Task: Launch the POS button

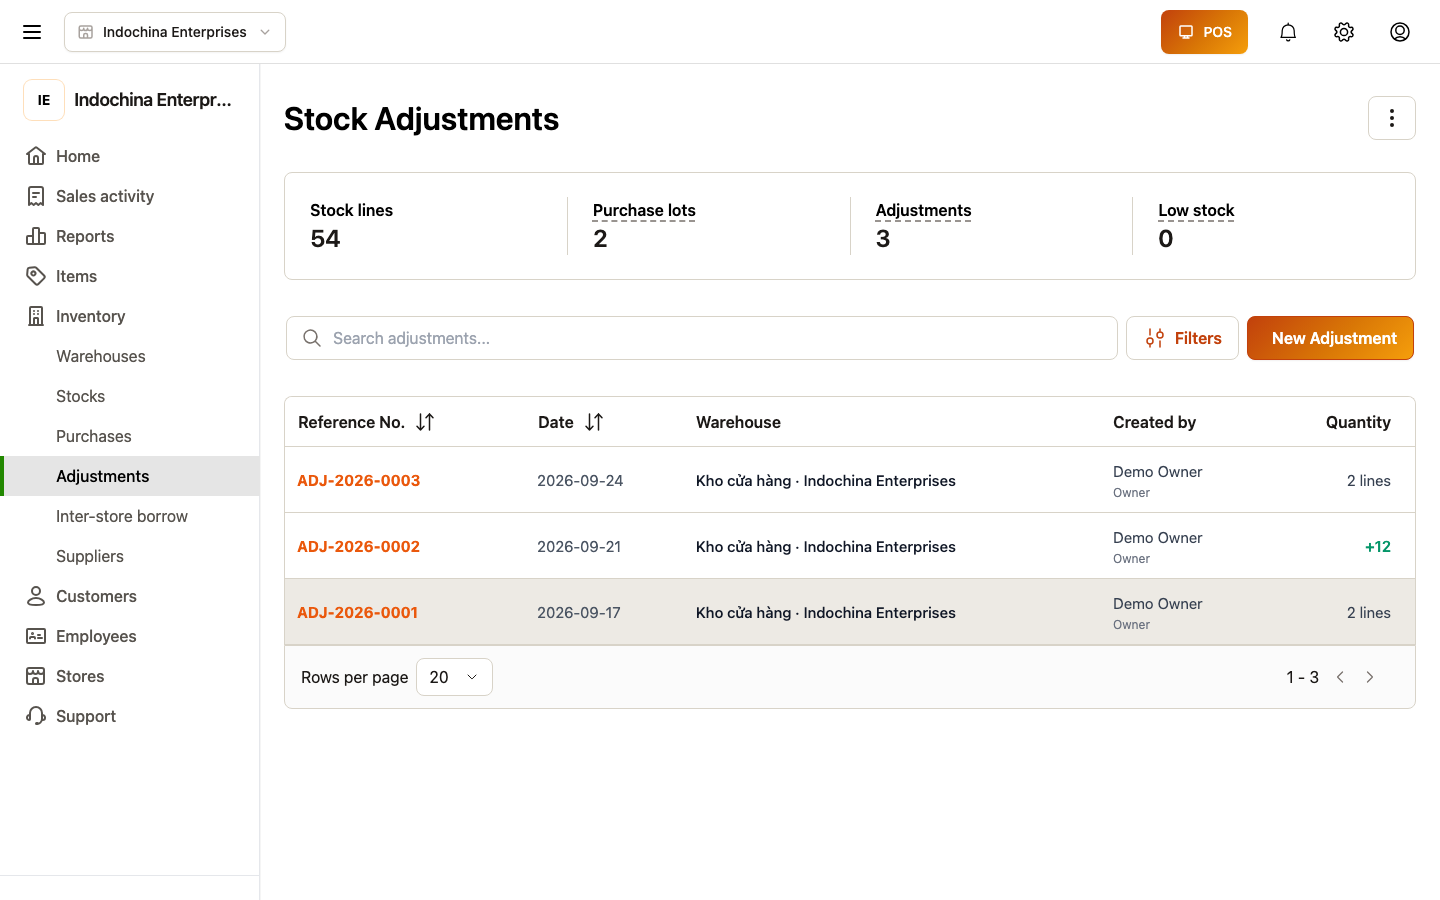Action: click(1204, 32)
